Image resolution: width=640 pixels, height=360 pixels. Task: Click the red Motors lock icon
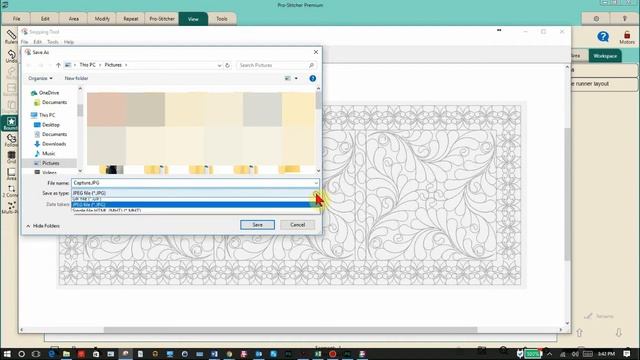pos(627,38)
